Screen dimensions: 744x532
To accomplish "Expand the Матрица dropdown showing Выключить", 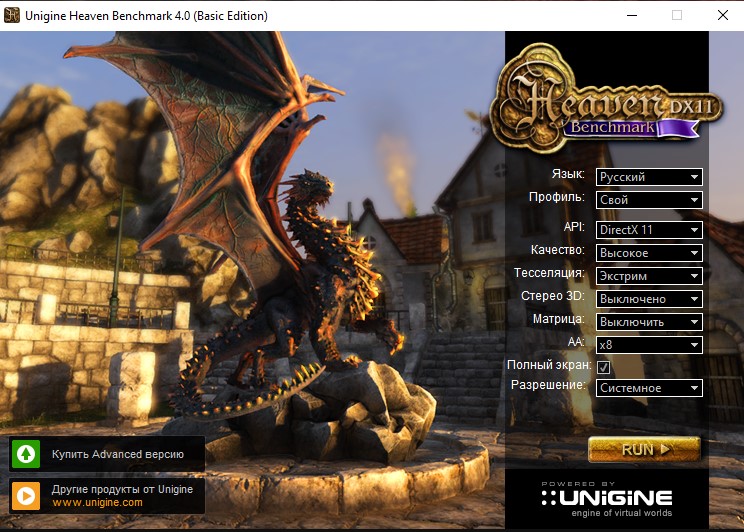I will click(649, 322).
